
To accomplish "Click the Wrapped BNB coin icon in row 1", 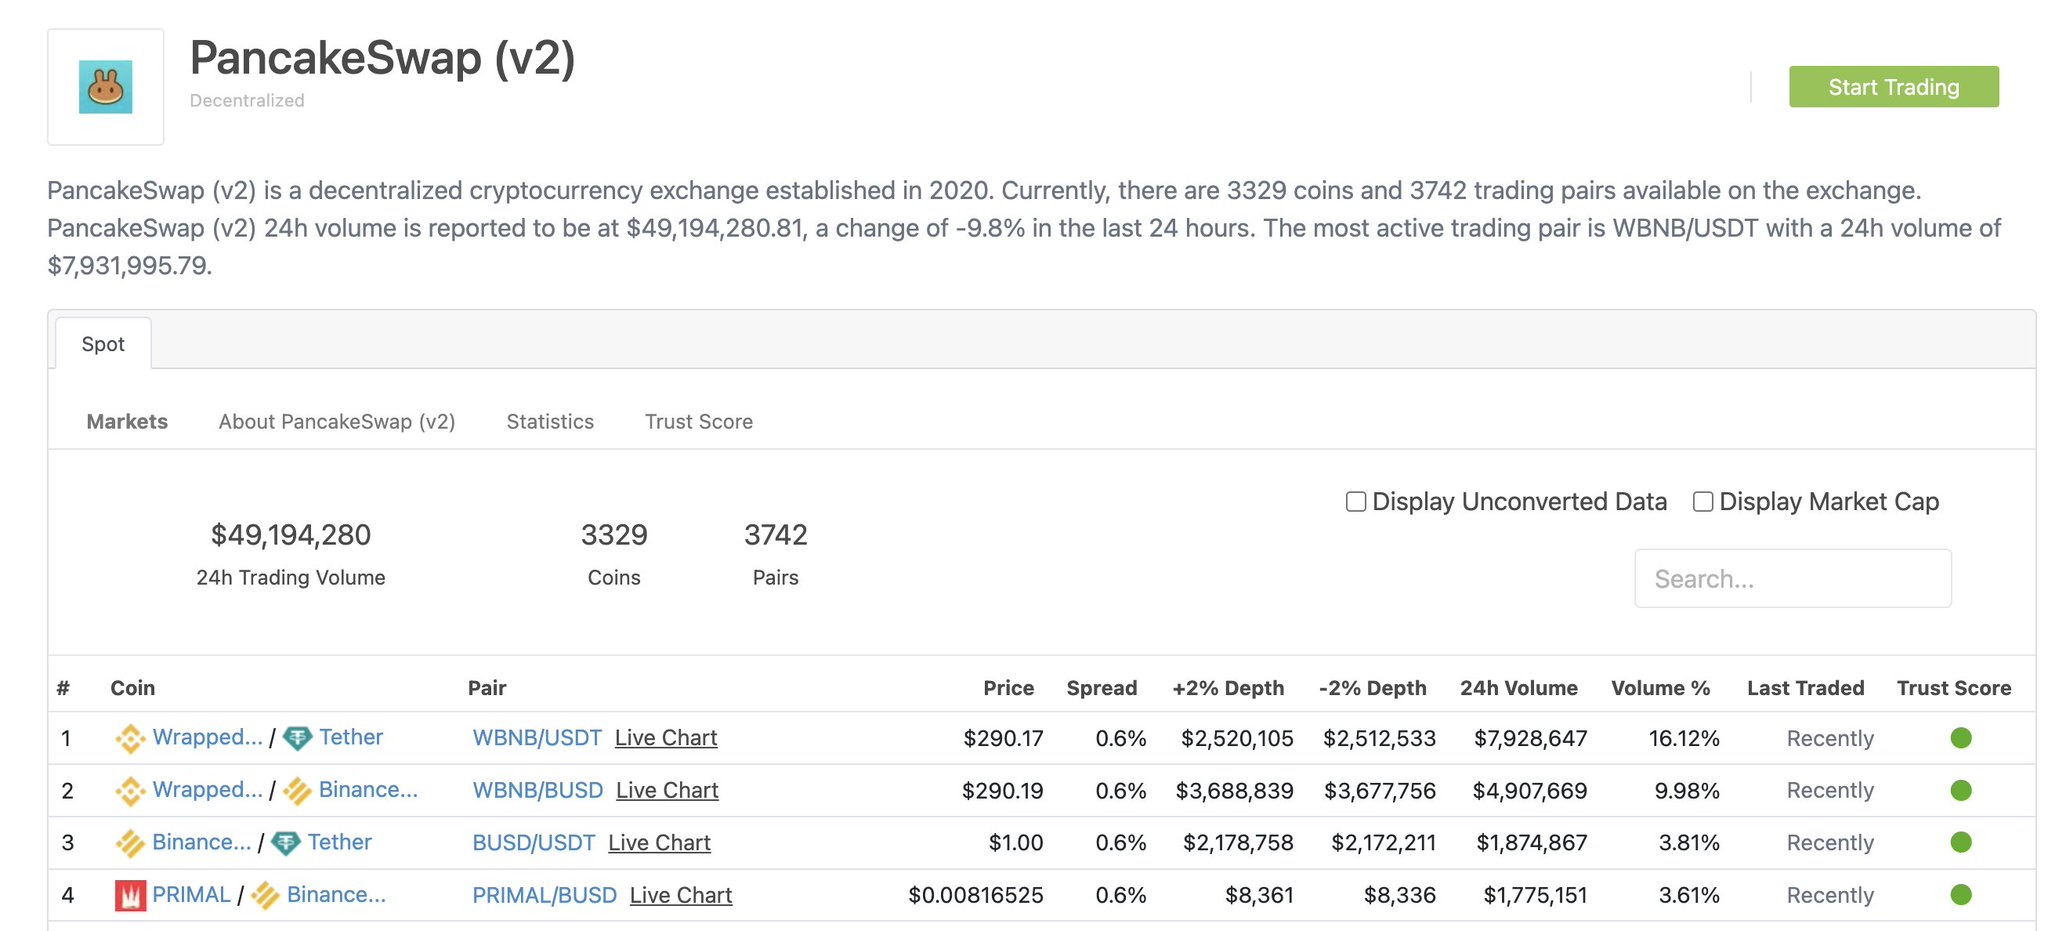I will coord(131,738).
